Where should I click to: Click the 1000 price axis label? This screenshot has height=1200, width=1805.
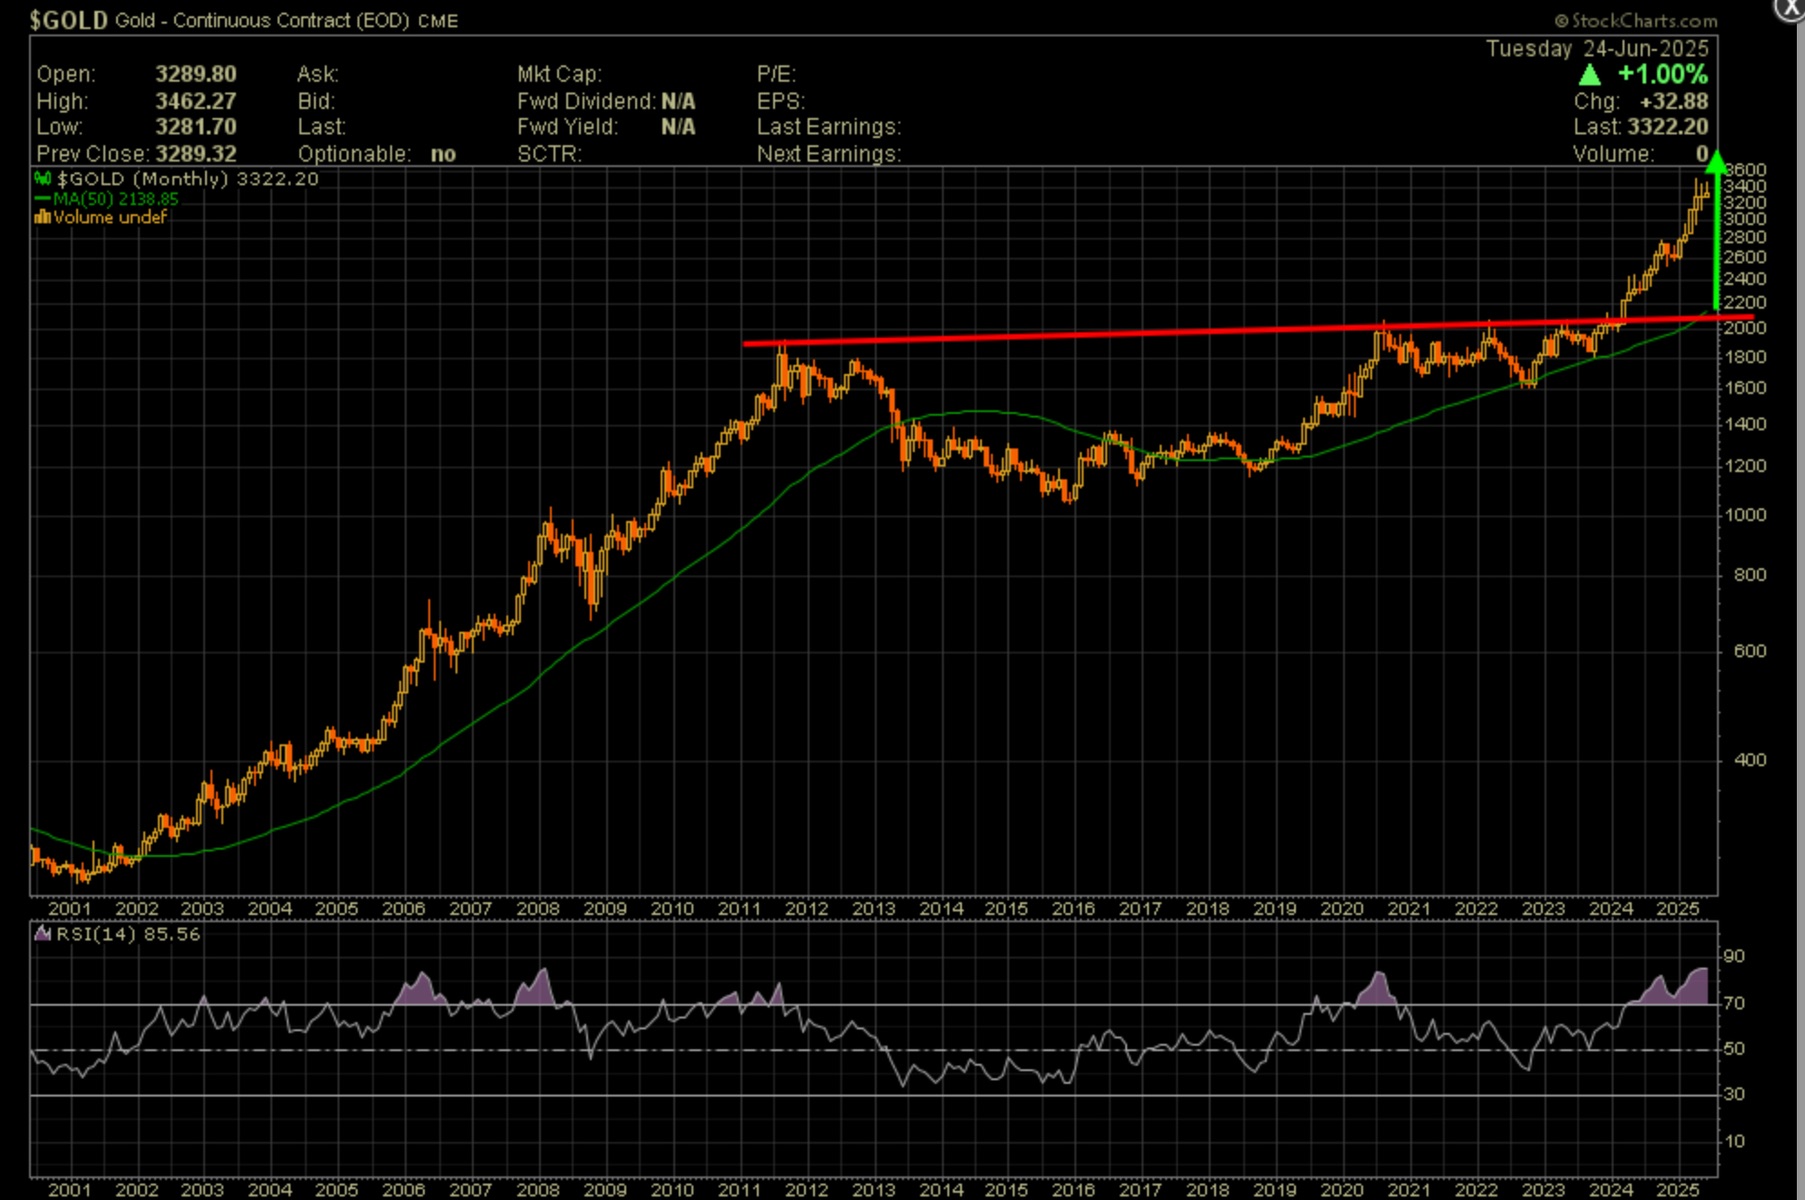(1746, 515)
